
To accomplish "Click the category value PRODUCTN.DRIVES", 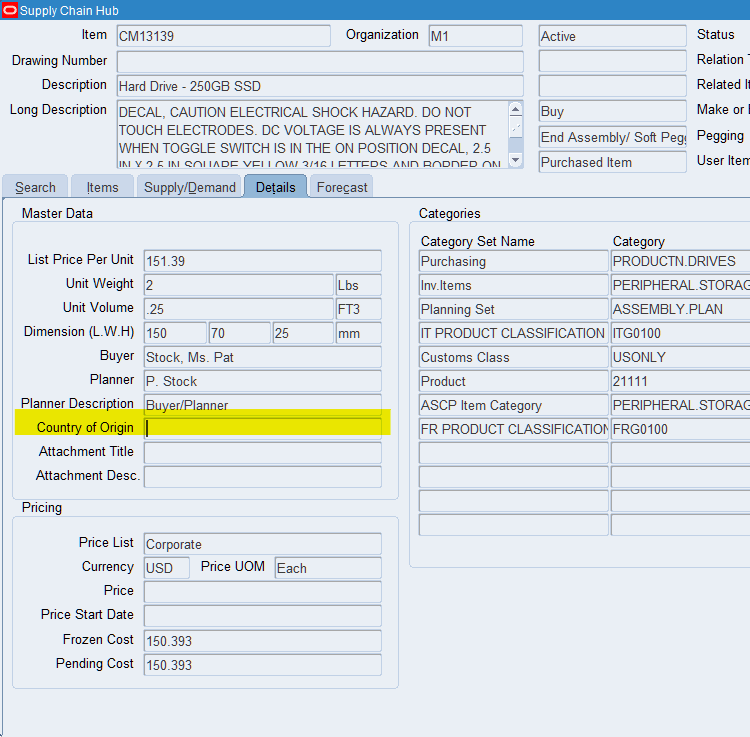I will click(x=680, y=261).
